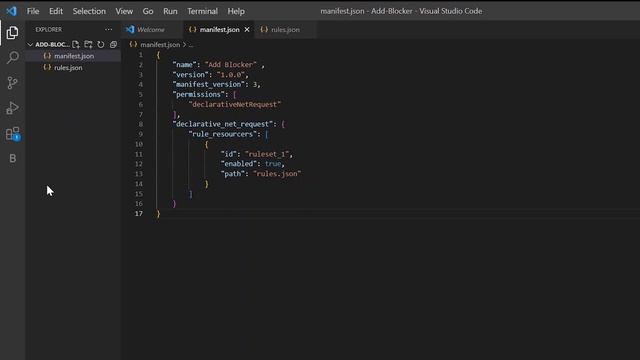Open the View menu

click(x=124, y=11)
